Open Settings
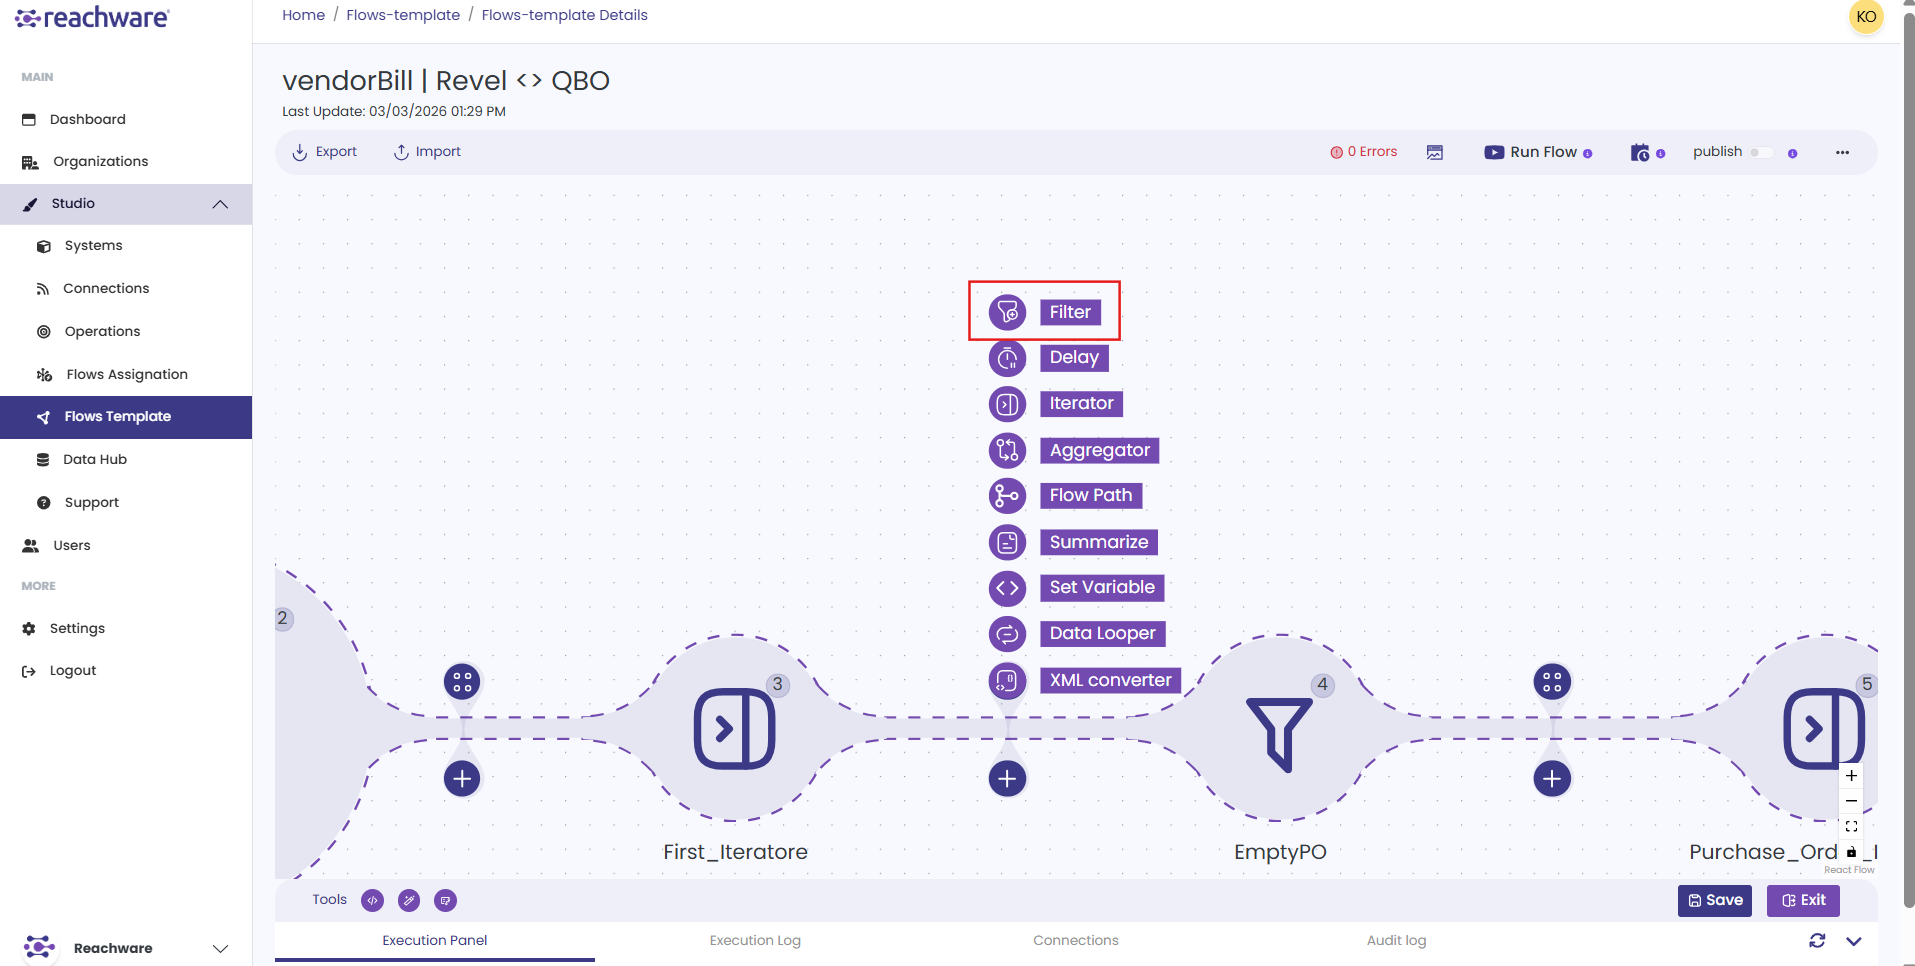Screen dimensions: 1915x966 pyautogui.click(x=77, y=628)
